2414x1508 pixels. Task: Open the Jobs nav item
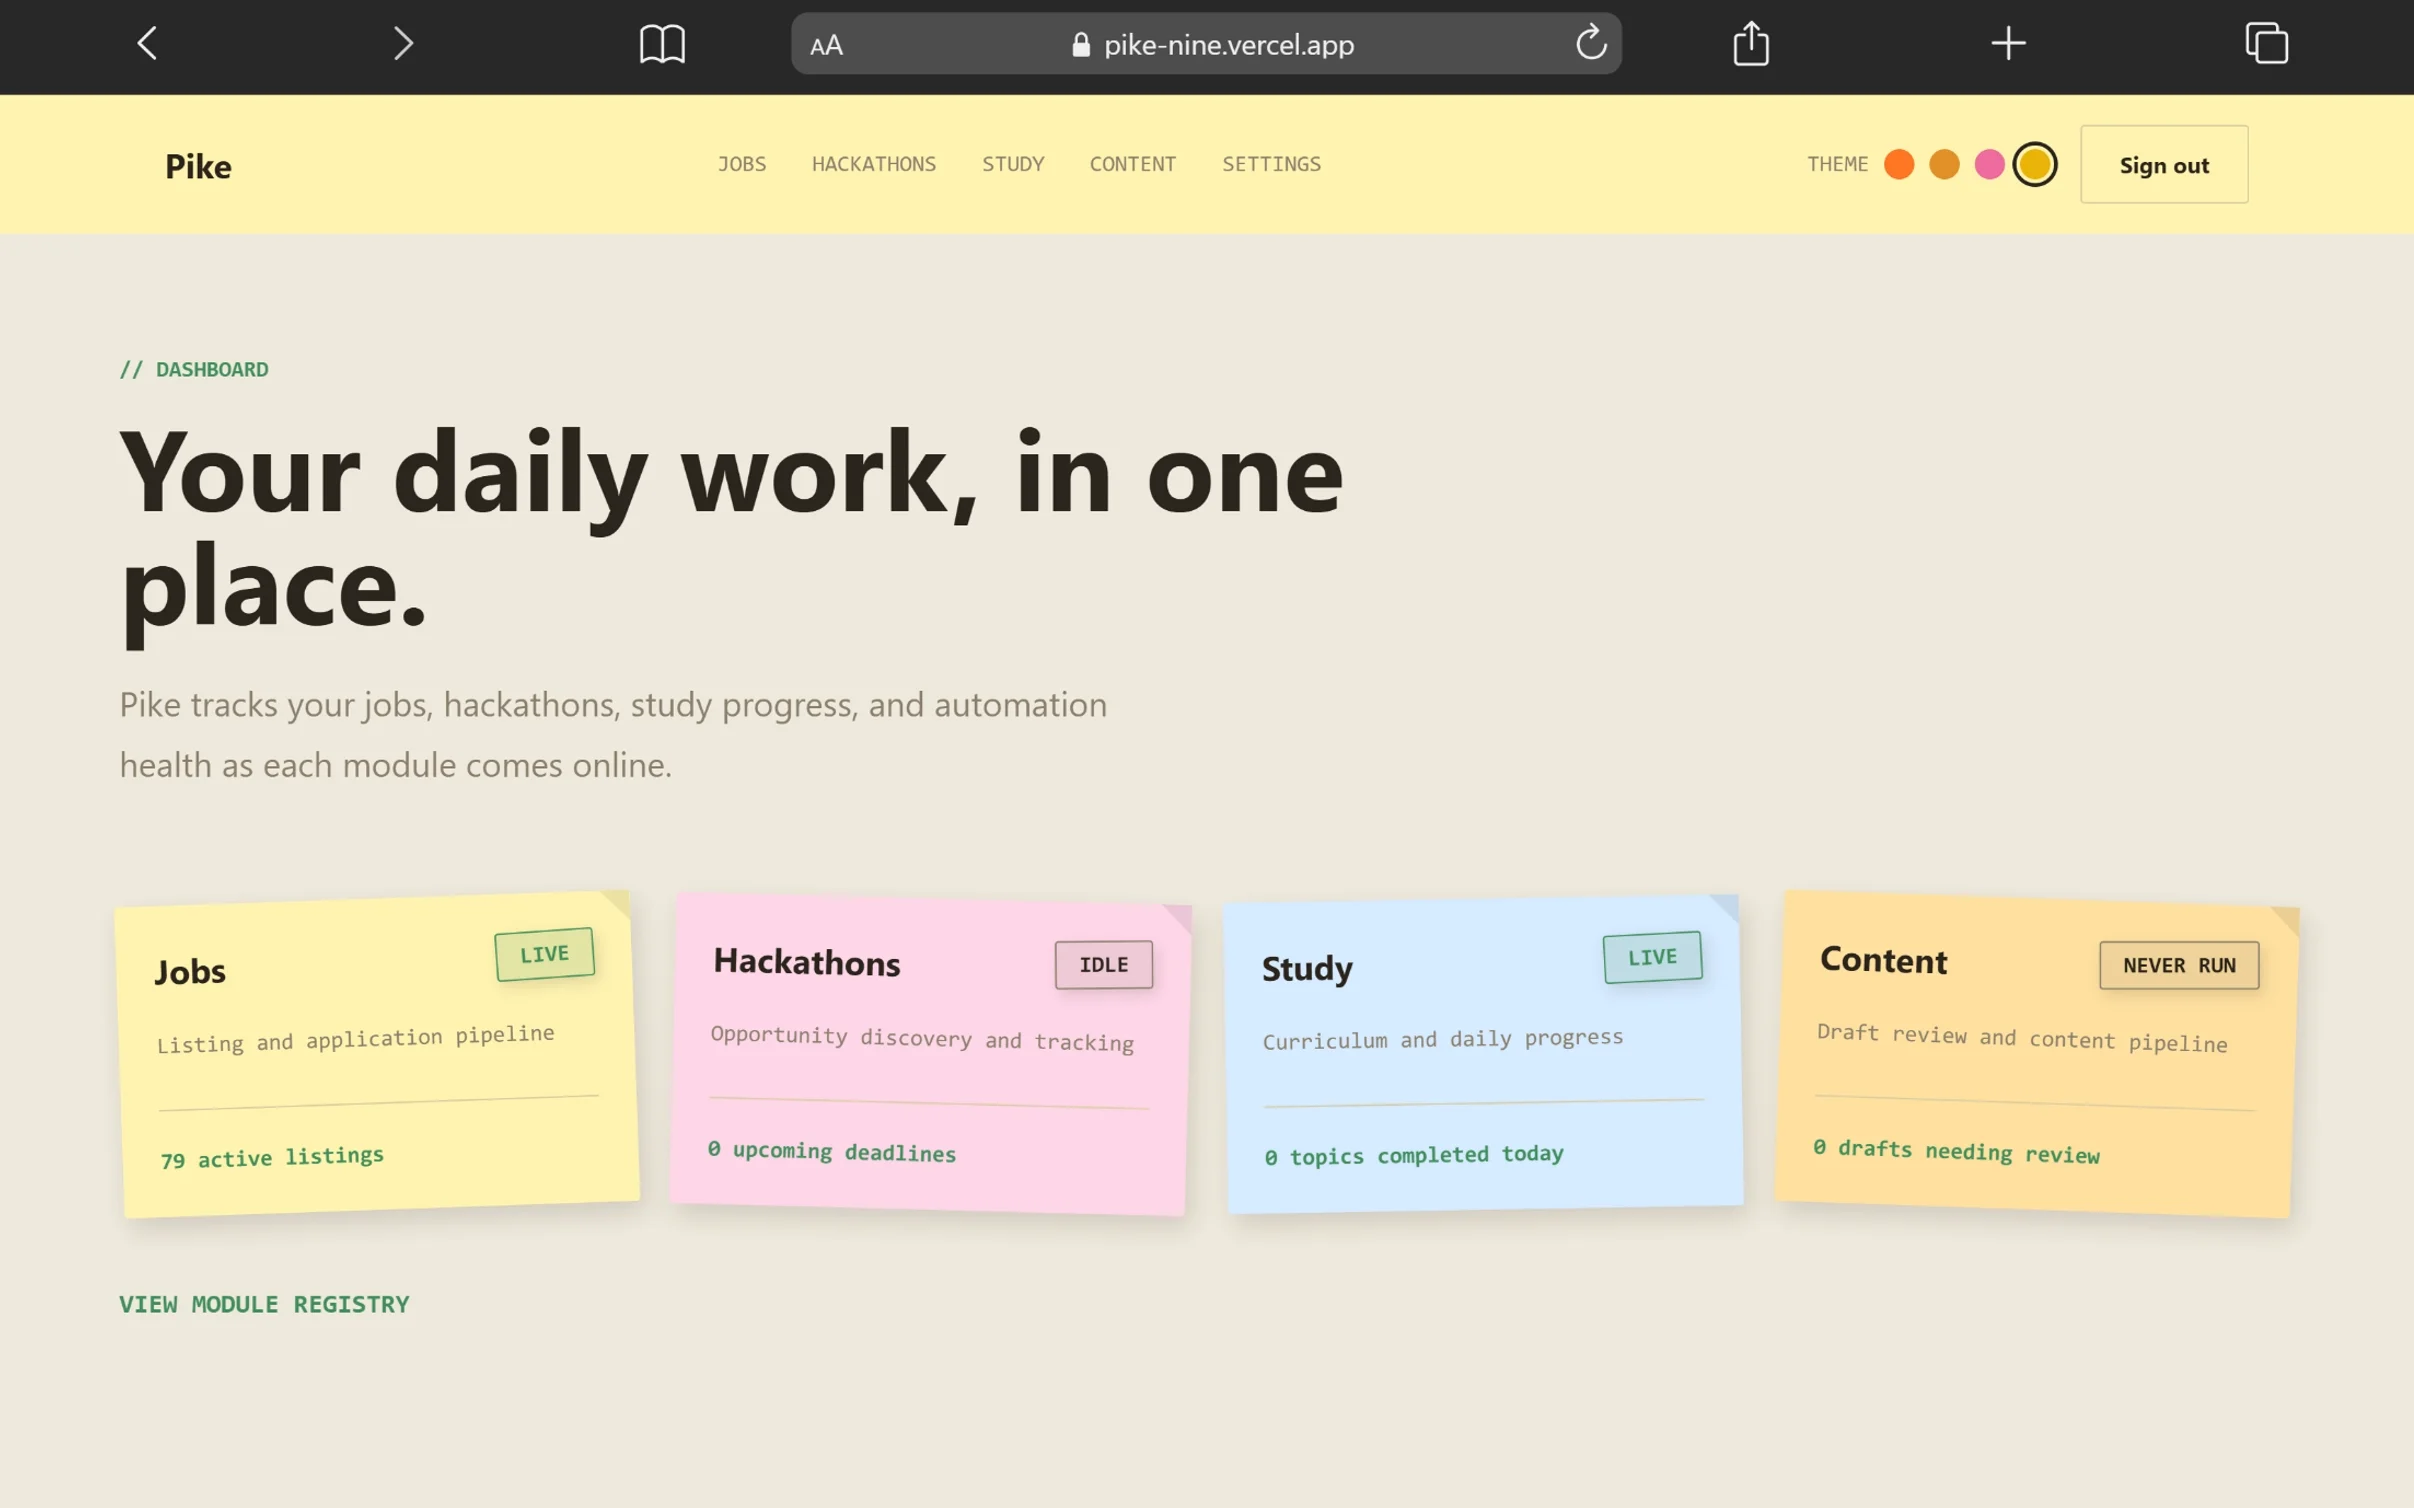(x=741, y=164)
